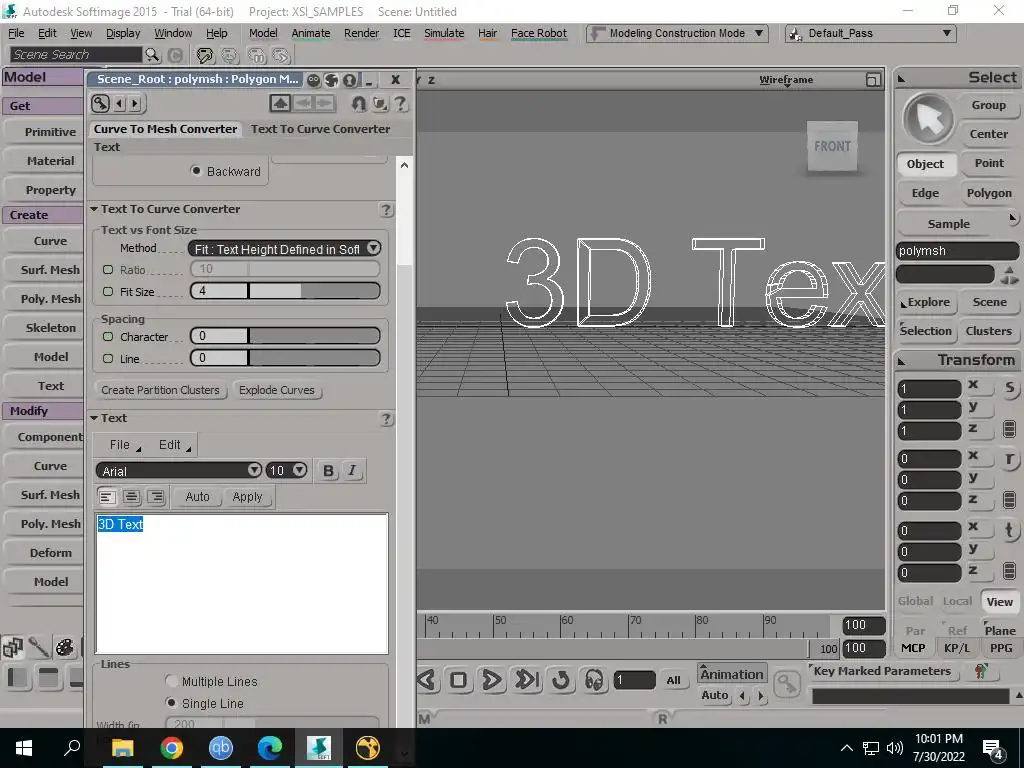
Task: Select the Multiple Lines radio button
Action: [171, 681]
